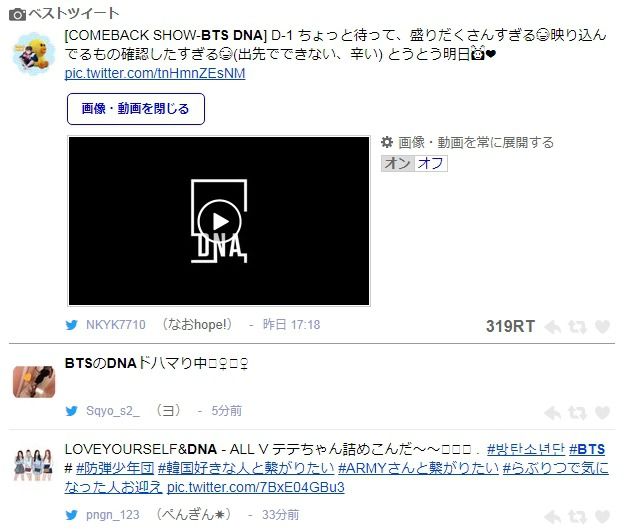Image resolution: width=625 pixels, height=529 pixels.
Task: Retweet the pngn_123 tweet
Action: coord(577,517)
